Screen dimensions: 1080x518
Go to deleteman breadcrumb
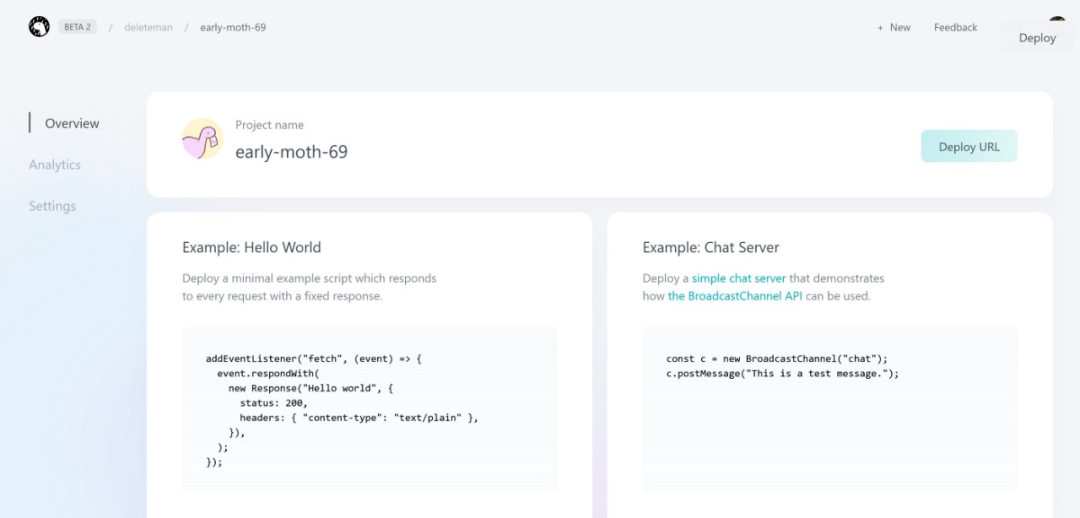[x=148, y=28]
